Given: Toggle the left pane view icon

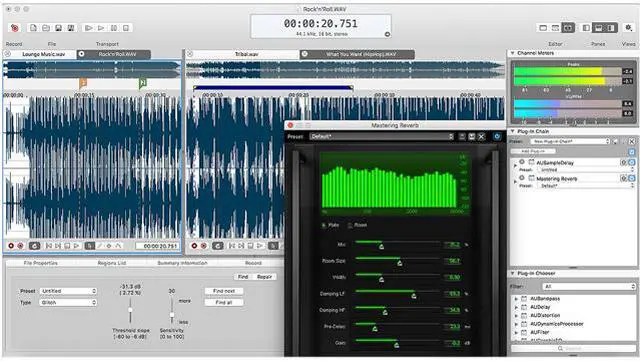Looking at the screenshot, I should (586, 28).
